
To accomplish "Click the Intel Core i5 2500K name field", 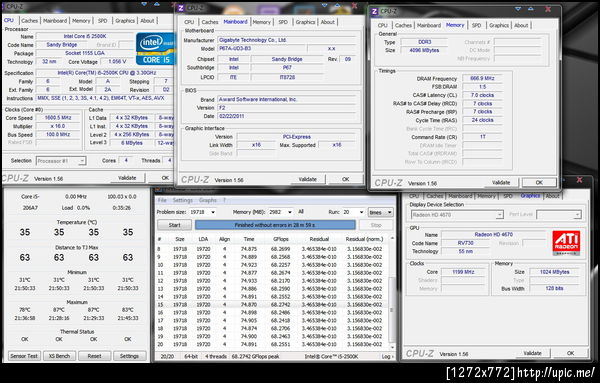I will pyautogui.click(x=85, y=36).
